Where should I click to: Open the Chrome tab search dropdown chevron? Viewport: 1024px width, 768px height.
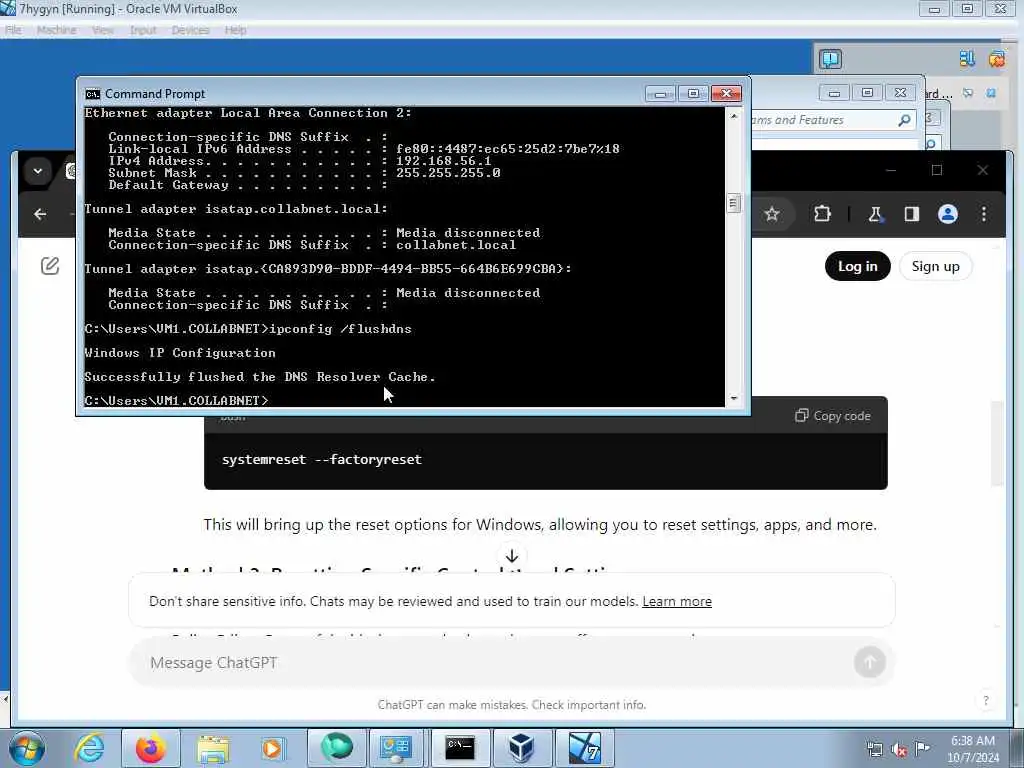click(x=38, y=171)
